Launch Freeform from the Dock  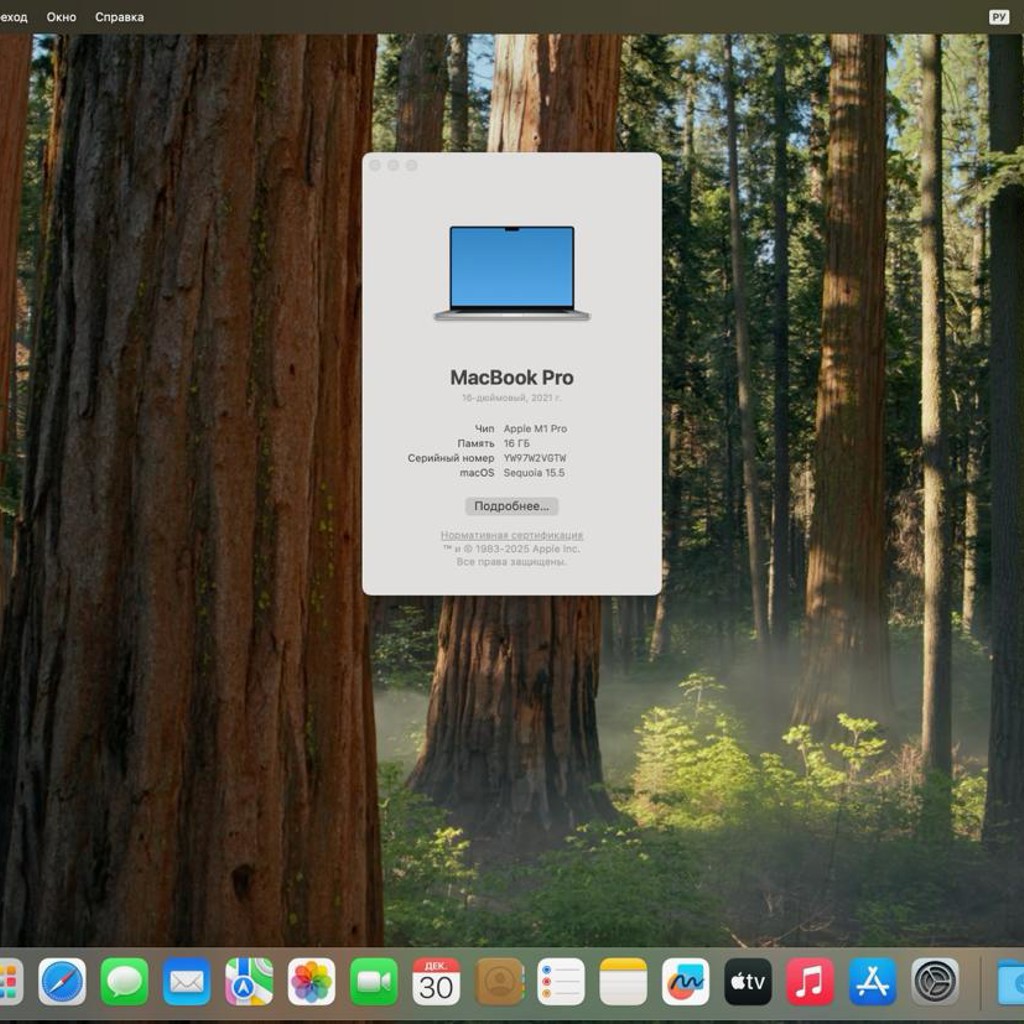click(x=686, y=982)
